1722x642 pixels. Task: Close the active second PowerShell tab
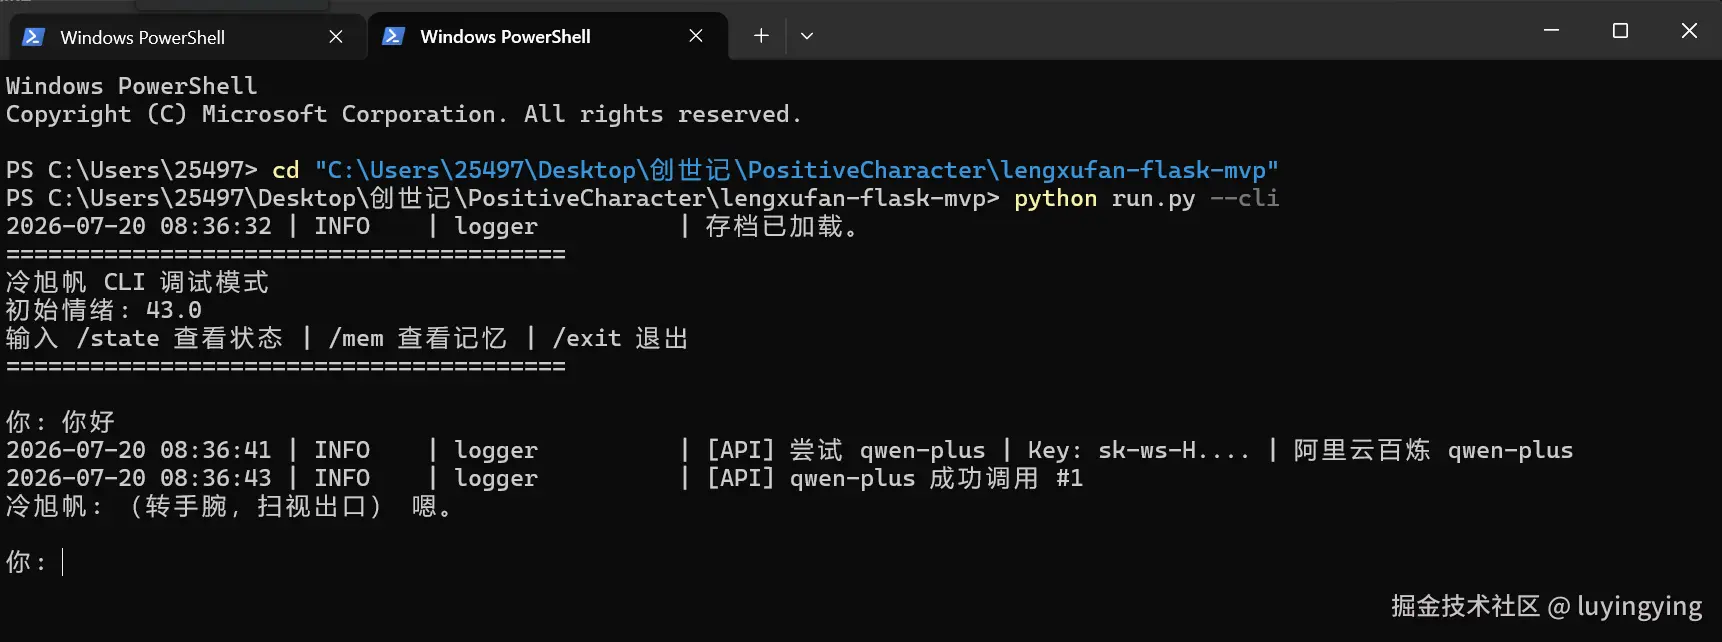coord(696,36)
